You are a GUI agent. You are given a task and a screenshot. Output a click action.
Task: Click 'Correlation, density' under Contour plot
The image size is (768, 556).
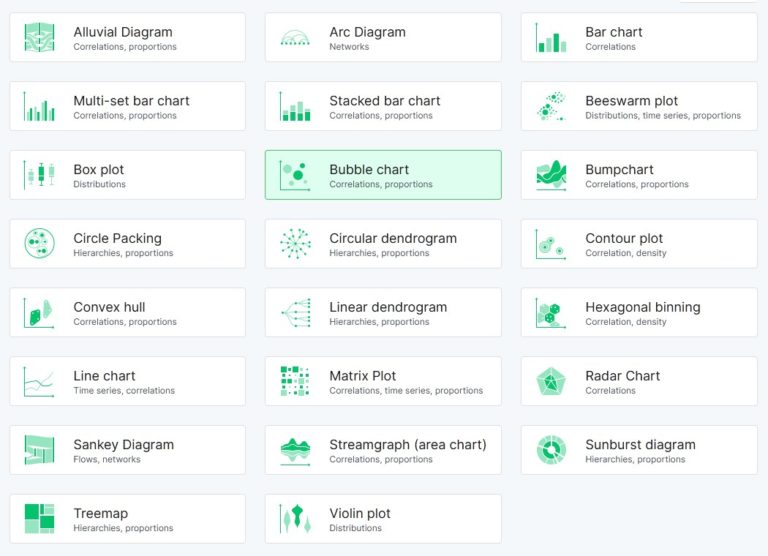[626, 253]
